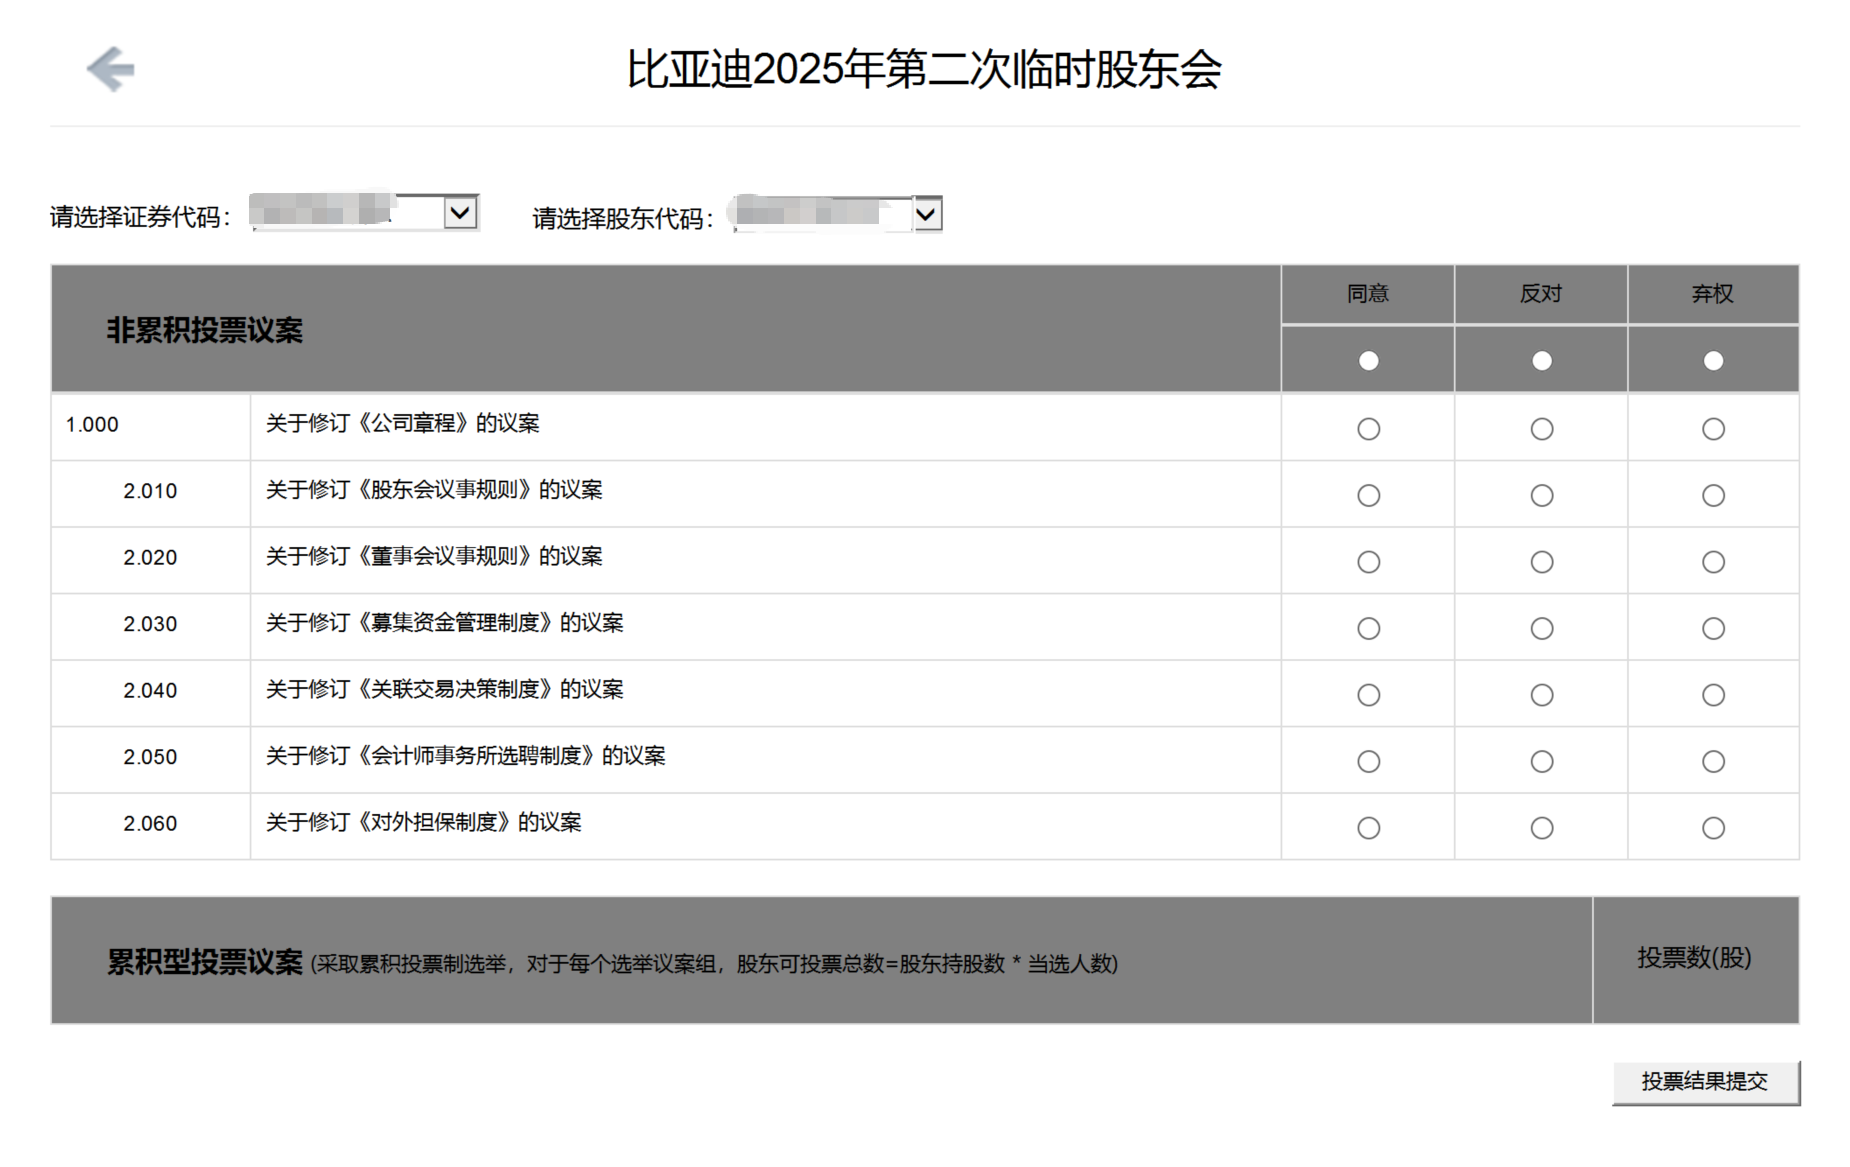This screenshot has height=1167, width=1850.
Task: Click proposal number 2.010
Action: (150, 491)
